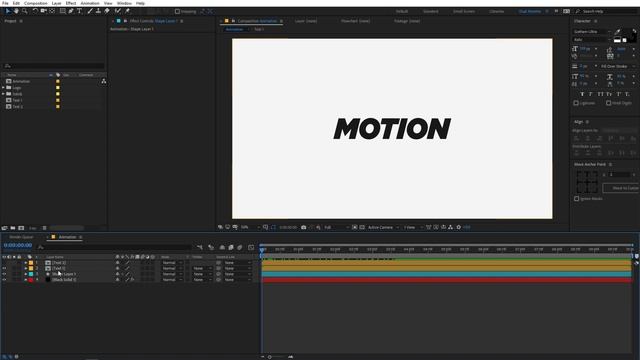Select the Eraser tool
Screen dimensions: 640x360
click(x=107, y=11)
